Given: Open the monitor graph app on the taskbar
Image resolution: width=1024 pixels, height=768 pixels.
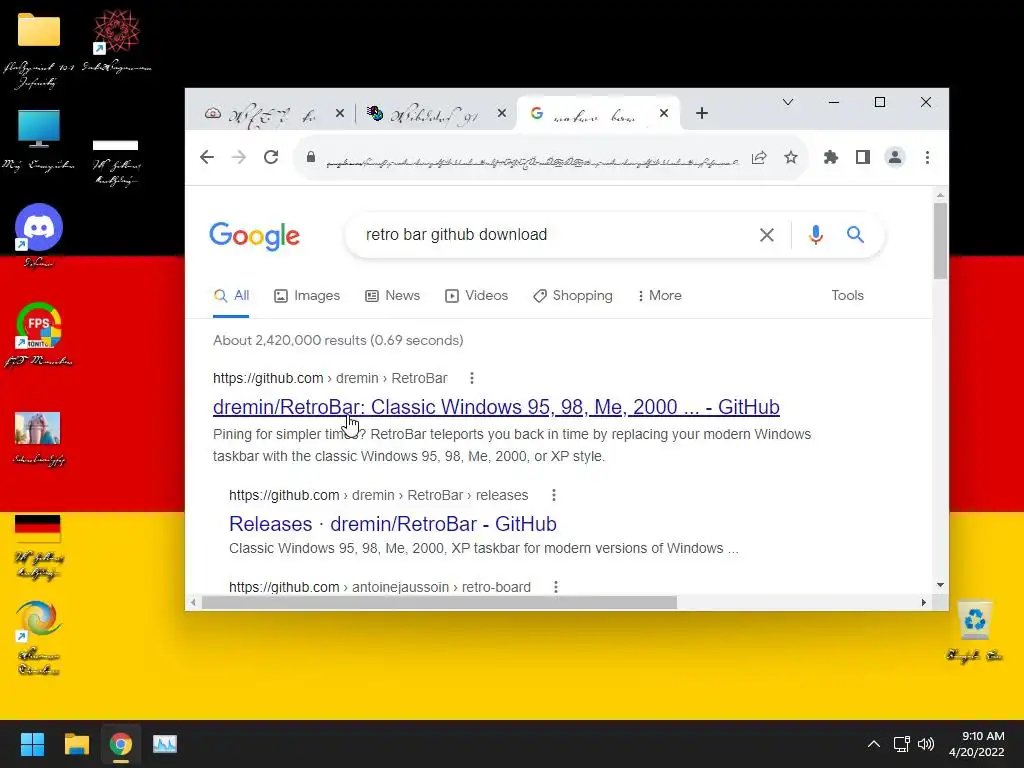Looking at the screenshot, I should 165,744.
